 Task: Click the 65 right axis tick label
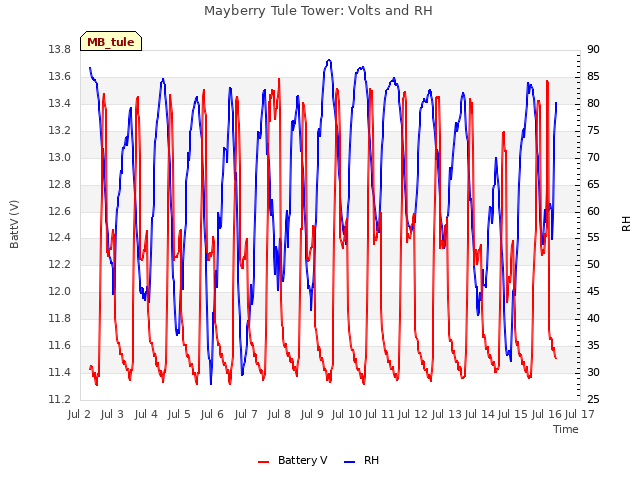[x=593, y=184]
